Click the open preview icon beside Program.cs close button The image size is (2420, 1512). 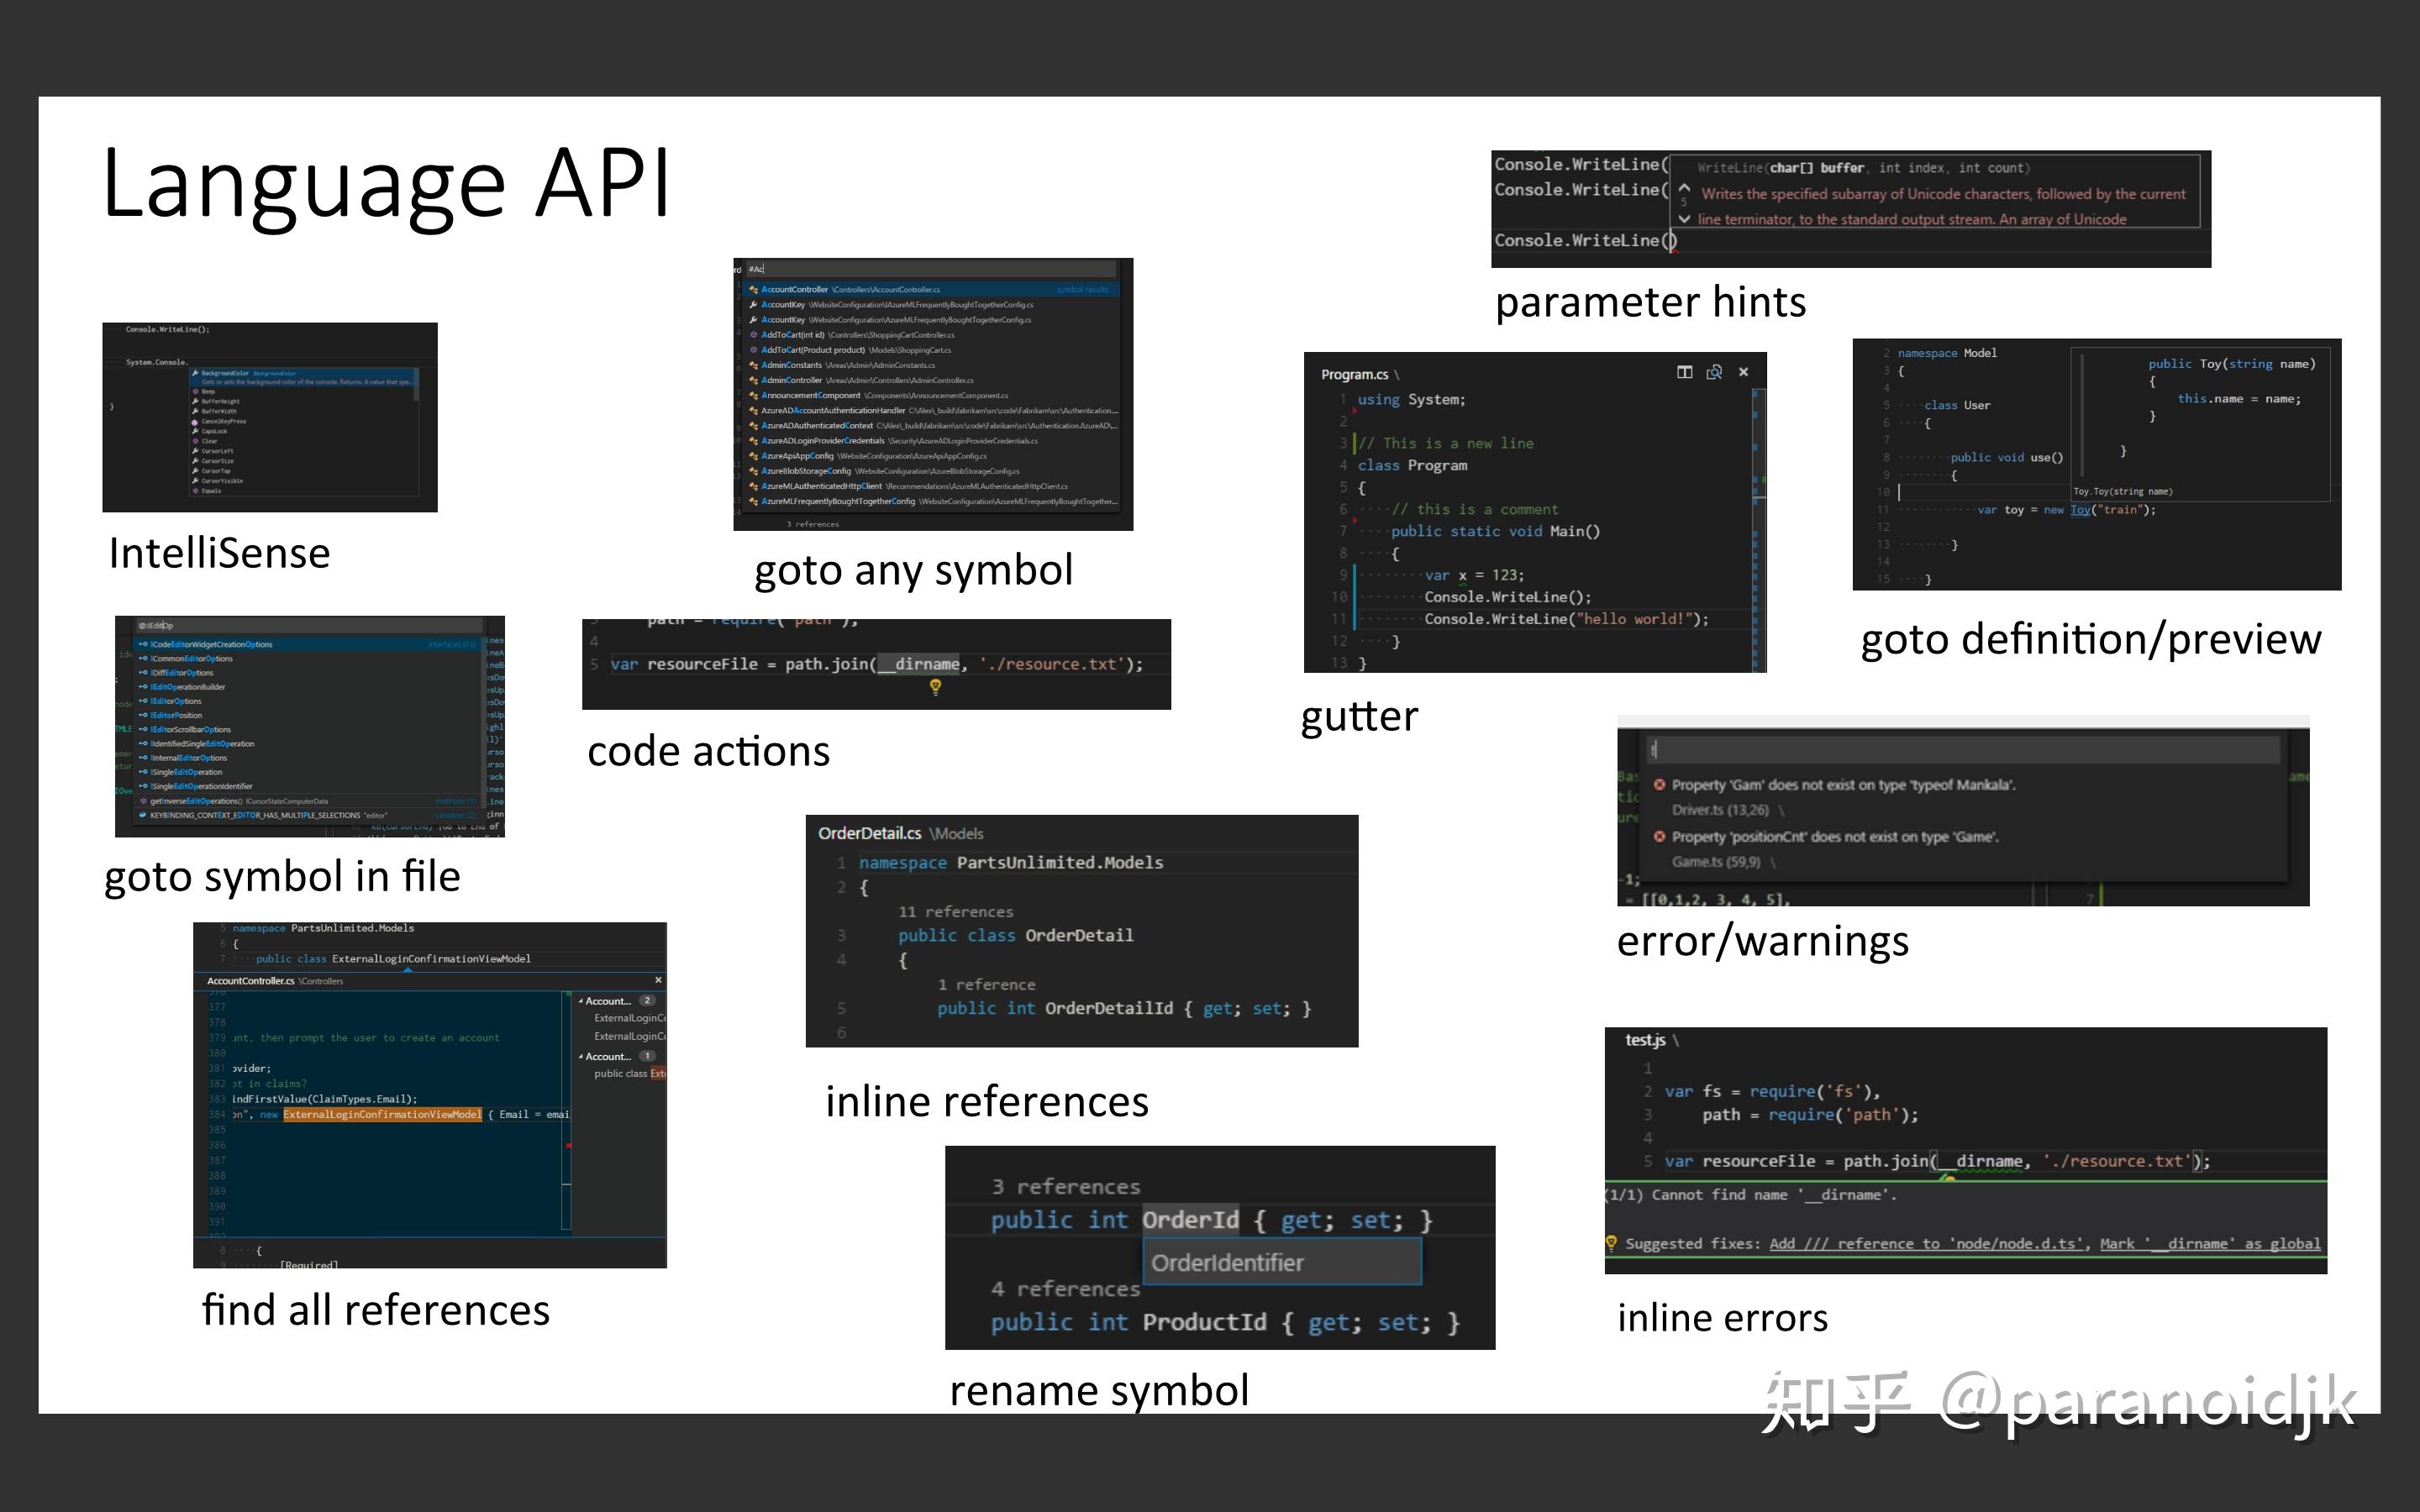[x=1715, y=372]
